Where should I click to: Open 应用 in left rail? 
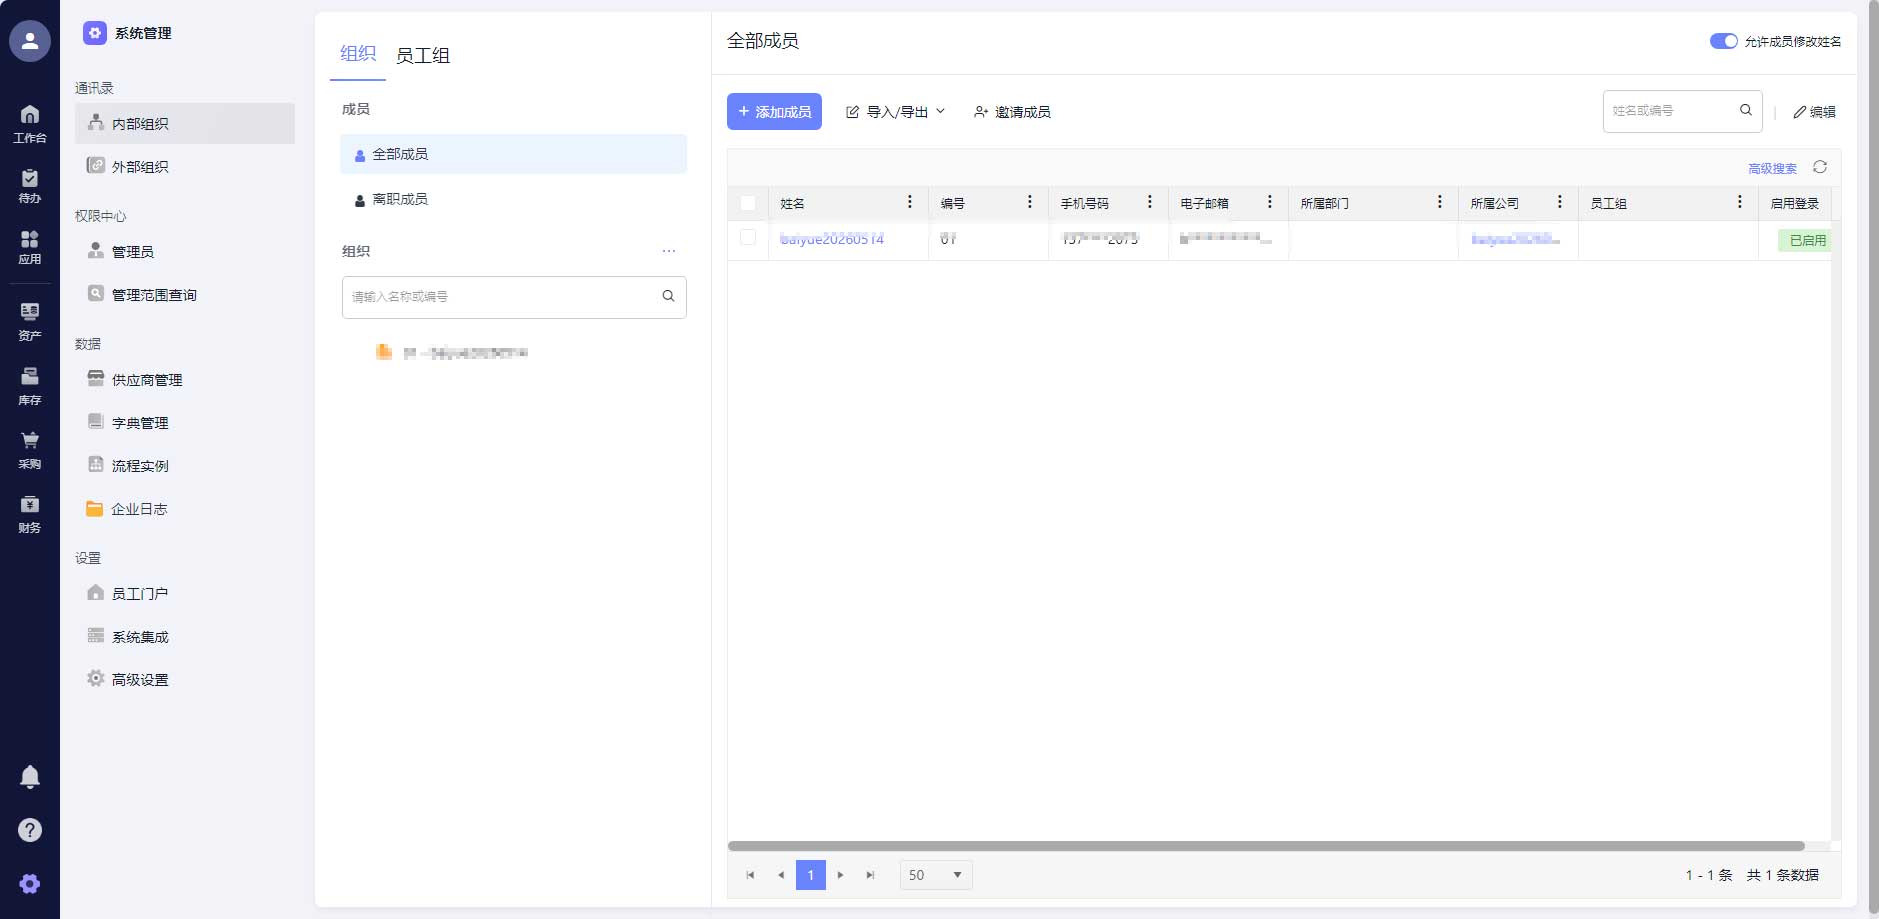(x=30, y=248)
